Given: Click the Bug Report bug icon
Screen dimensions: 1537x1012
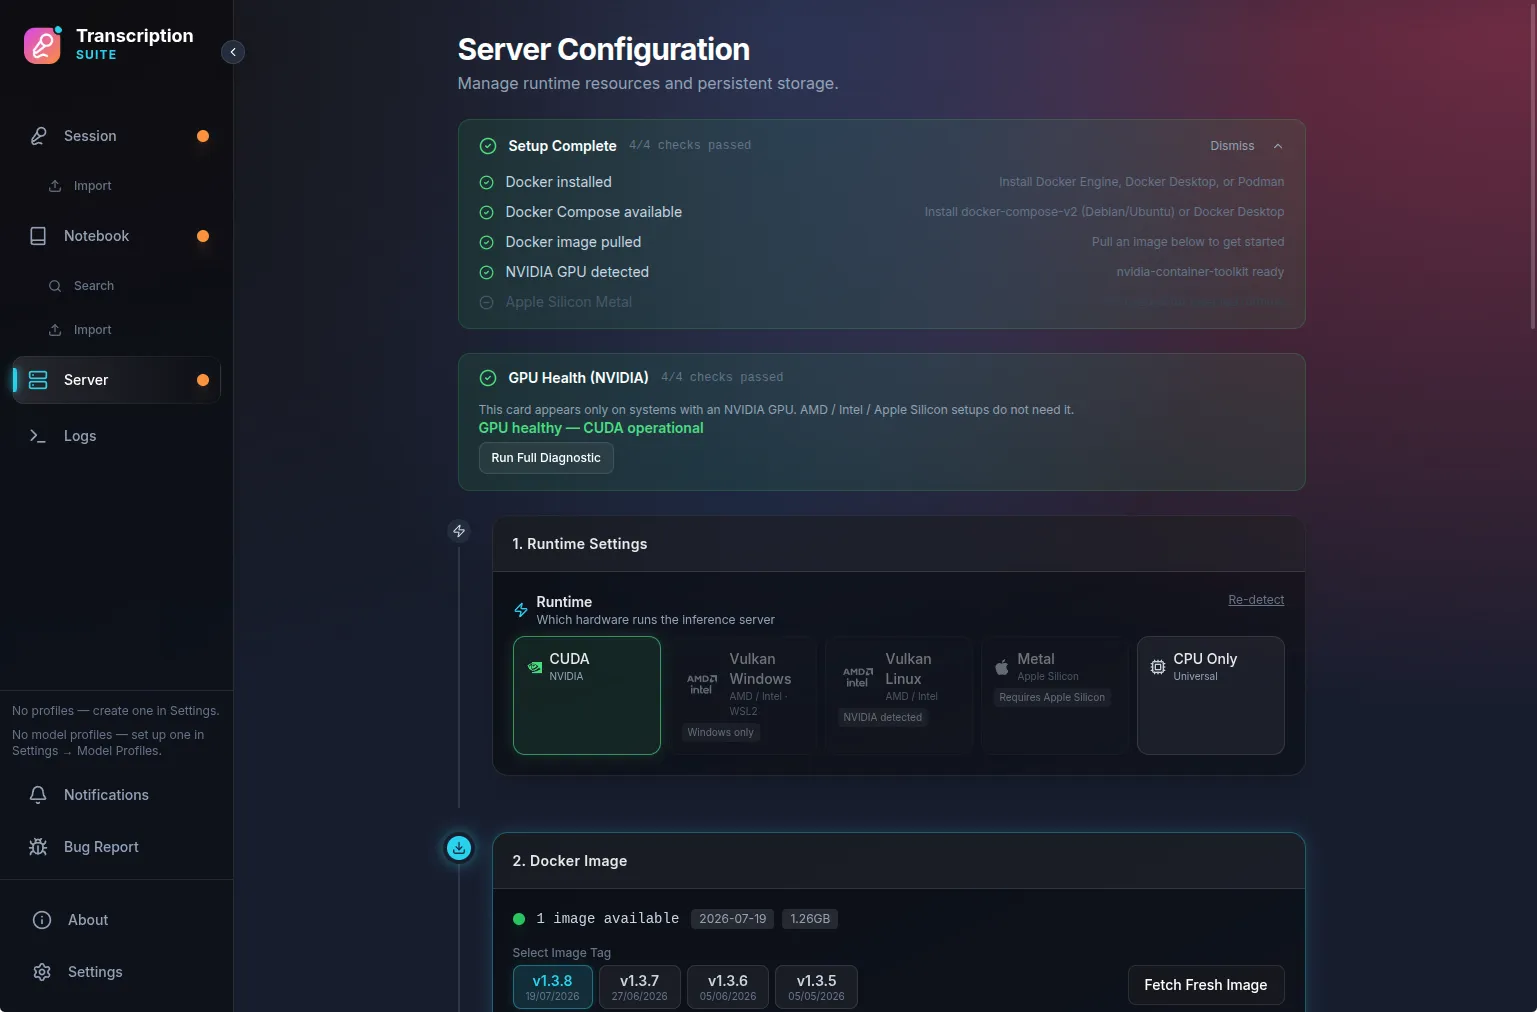Looking at the screenshot, I should click(38, 847).
